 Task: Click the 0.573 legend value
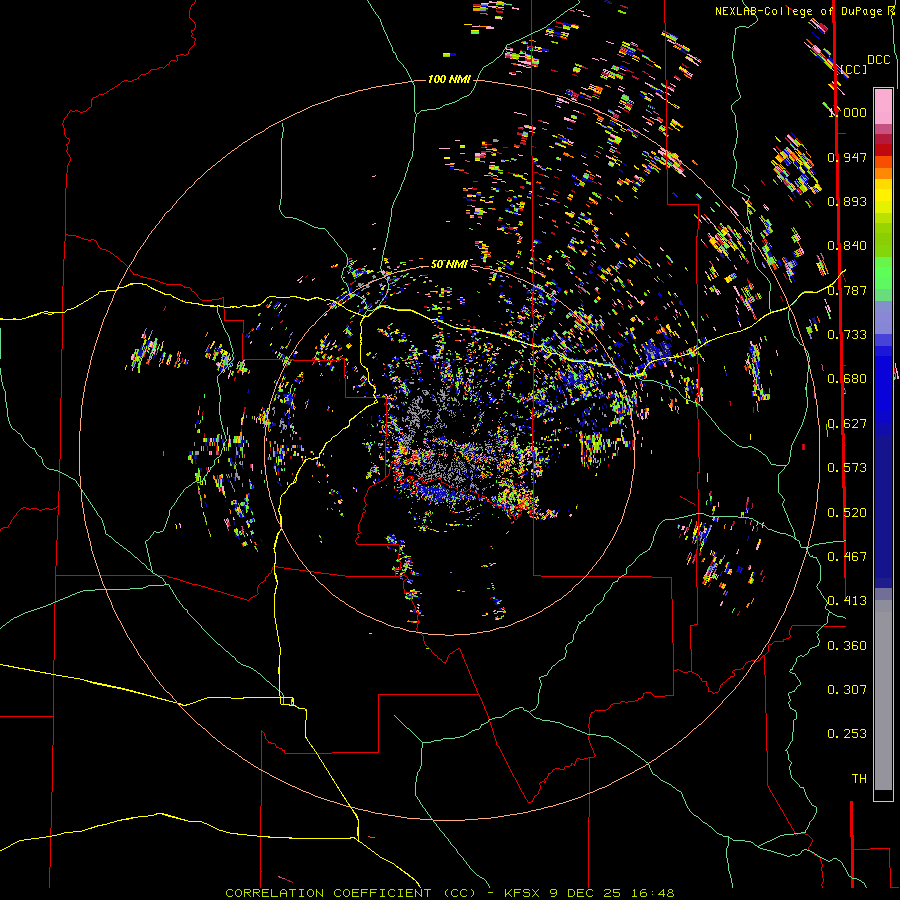(x=847, y=468)
